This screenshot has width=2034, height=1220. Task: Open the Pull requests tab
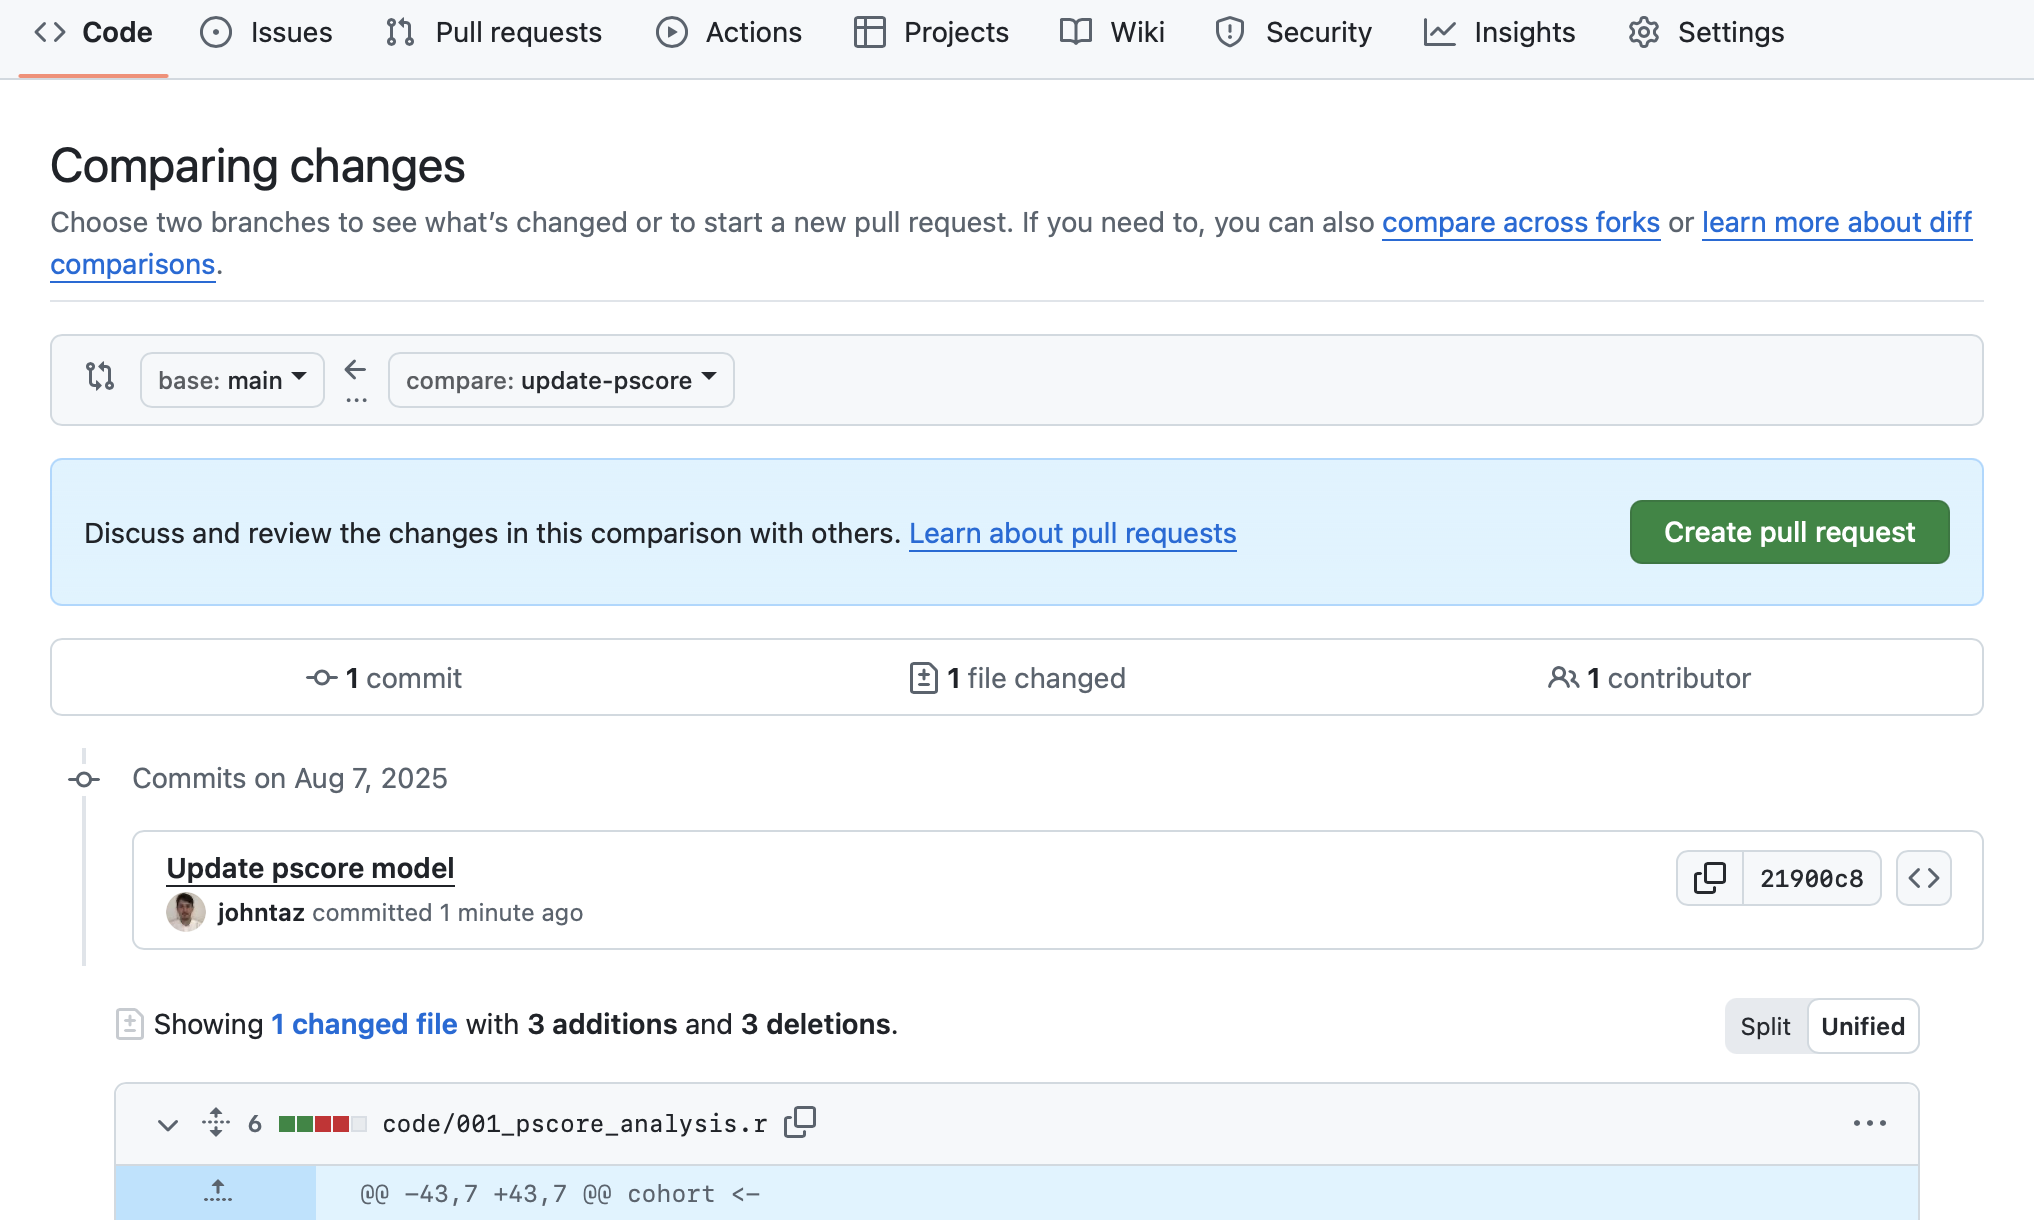(x=494, y=32)
